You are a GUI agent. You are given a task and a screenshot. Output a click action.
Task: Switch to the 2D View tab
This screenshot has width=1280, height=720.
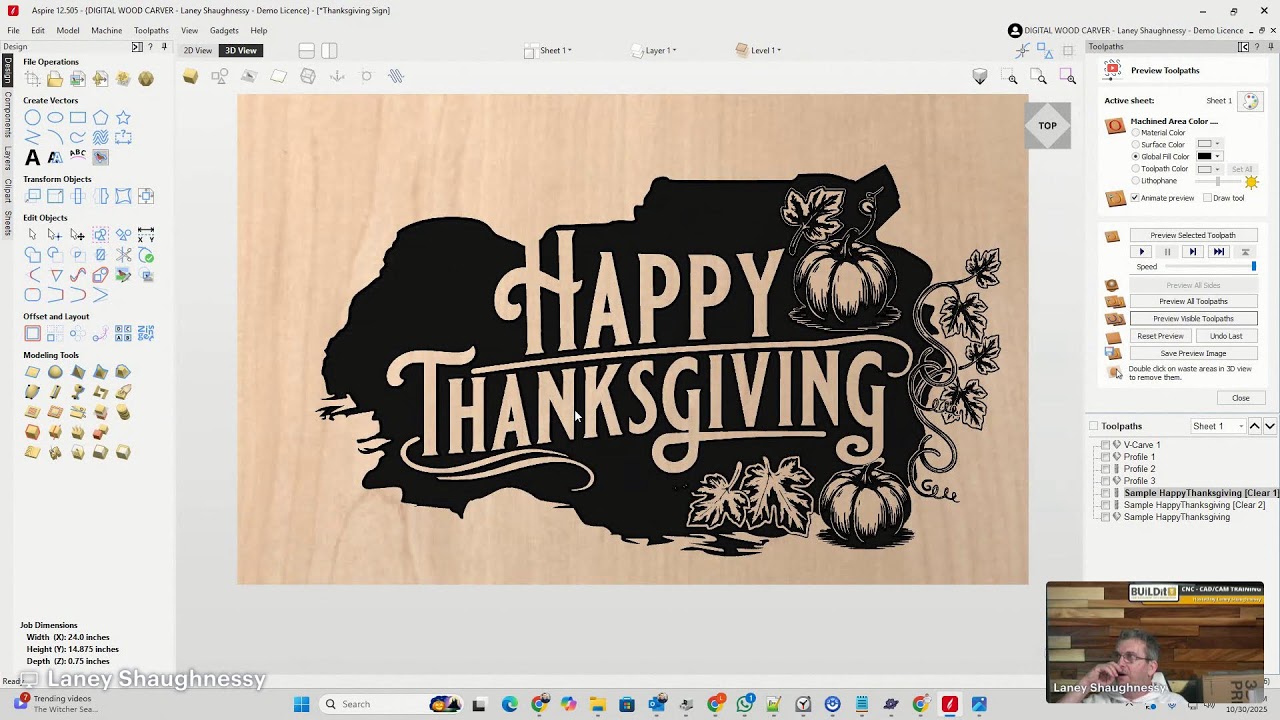[x=198, y=50]
